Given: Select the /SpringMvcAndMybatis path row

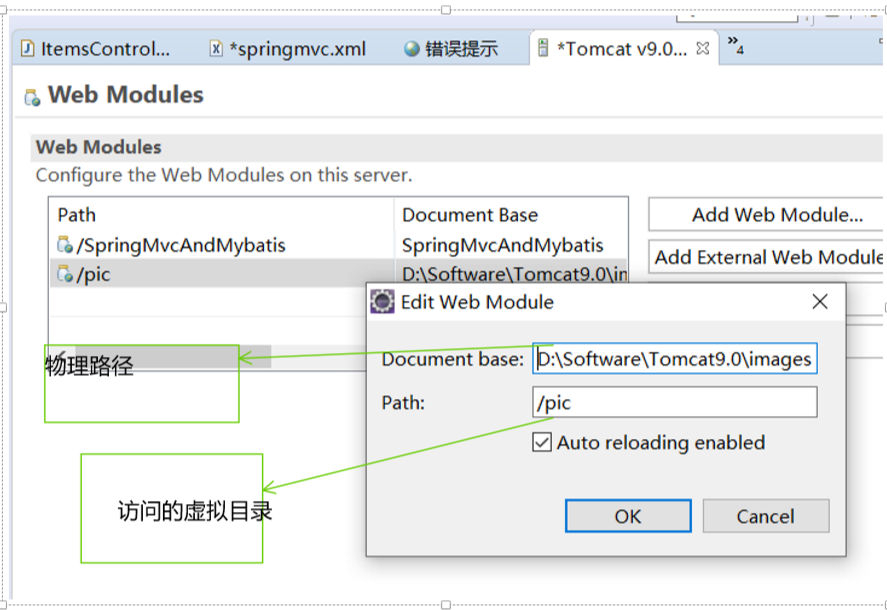Looking at the screenshot, I should click(222, 245).
